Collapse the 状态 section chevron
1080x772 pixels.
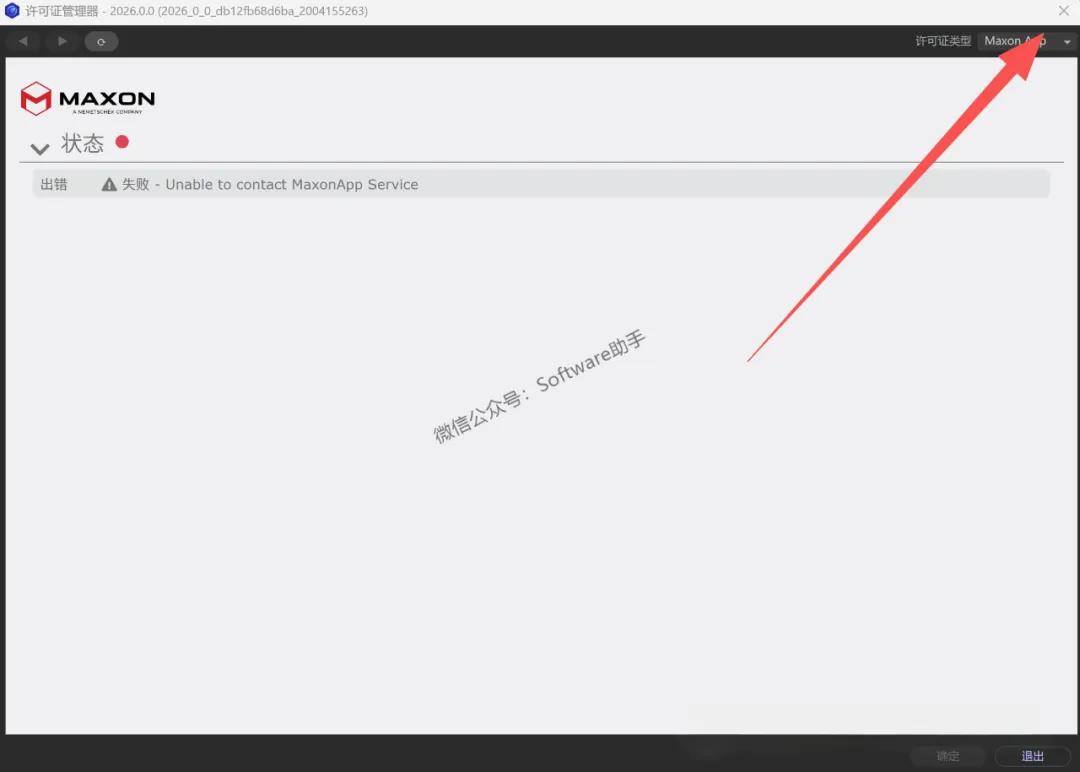[x=40, y=148]
